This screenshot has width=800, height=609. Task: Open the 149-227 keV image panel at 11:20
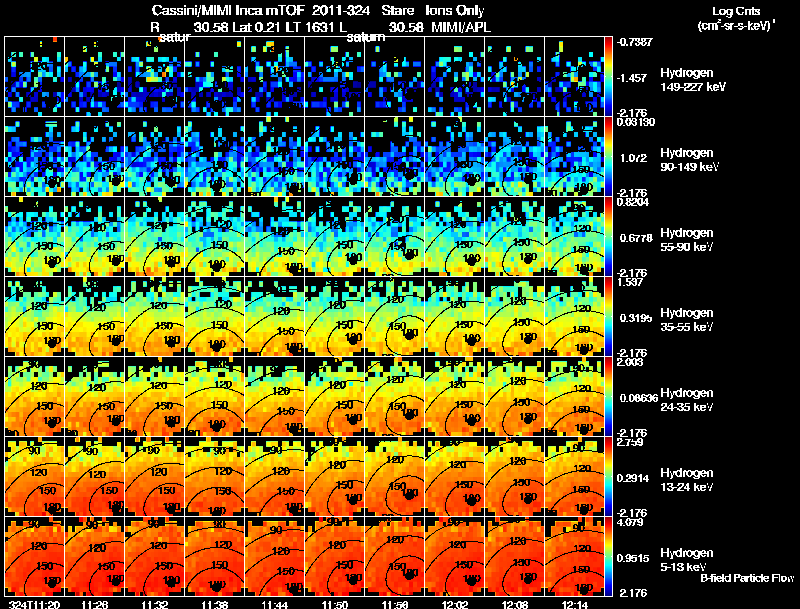click(x=35, y=77)
